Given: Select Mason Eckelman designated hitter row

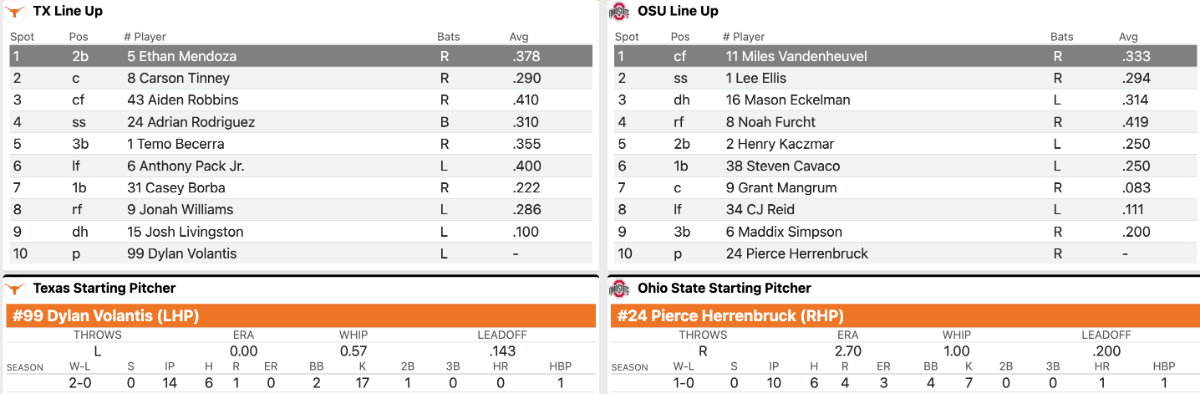Looking at the screenshot, I should point(904,100).
